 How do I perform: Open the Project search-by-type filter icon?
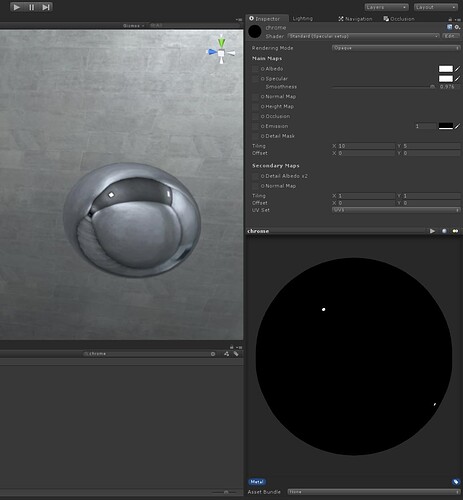click(227, 354)
